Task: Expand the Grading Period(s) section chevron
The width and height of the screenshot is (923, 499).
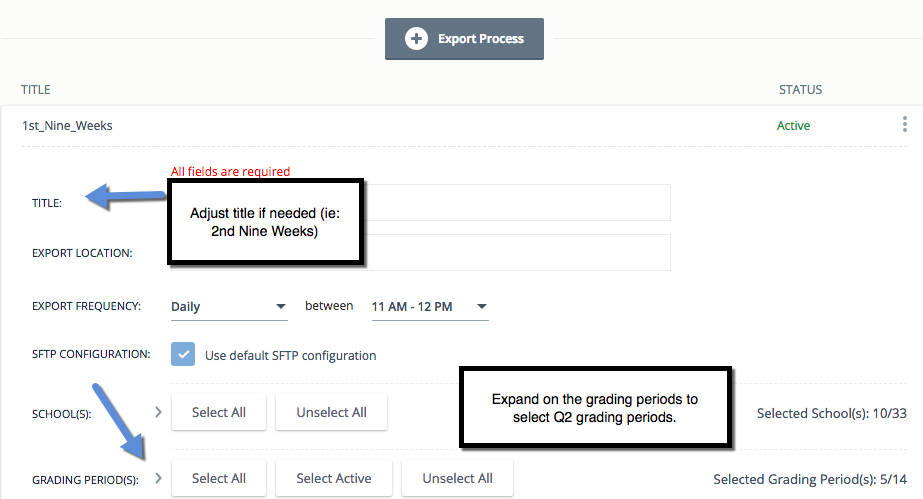Action: [158, 479]
